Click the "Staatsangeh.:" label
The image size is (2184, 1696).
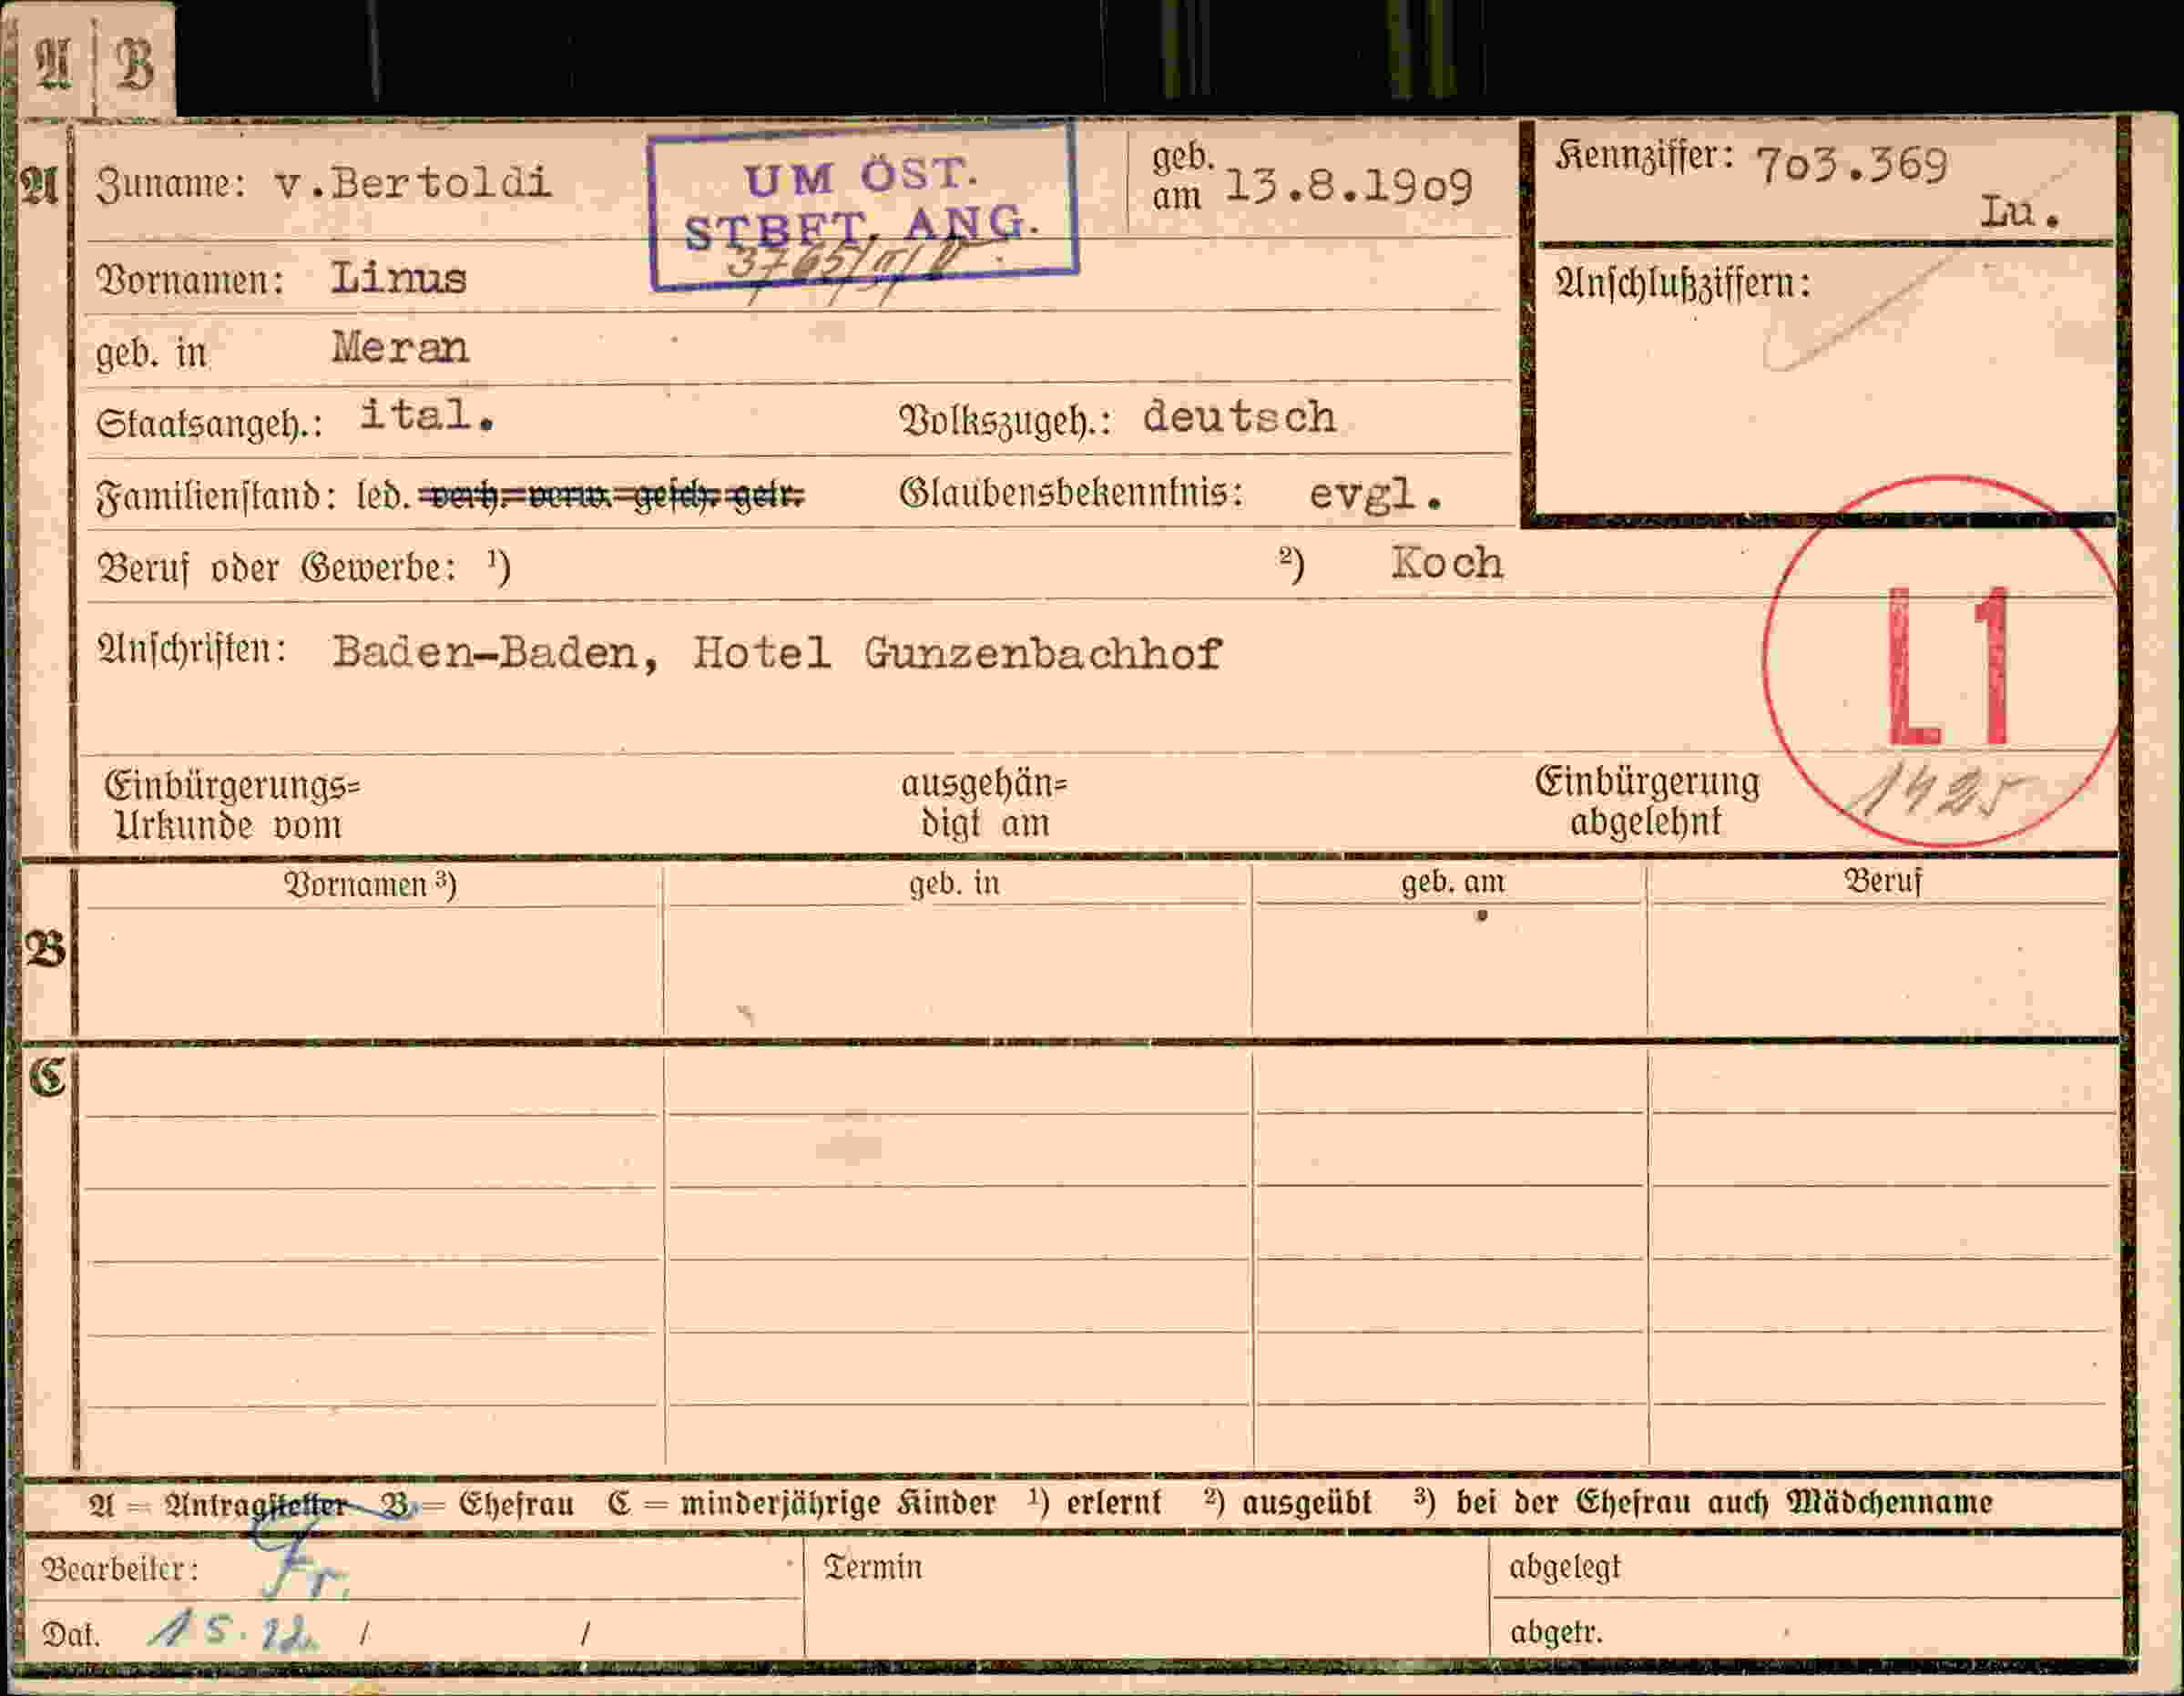pyautogui.click(x=209, y=423)
